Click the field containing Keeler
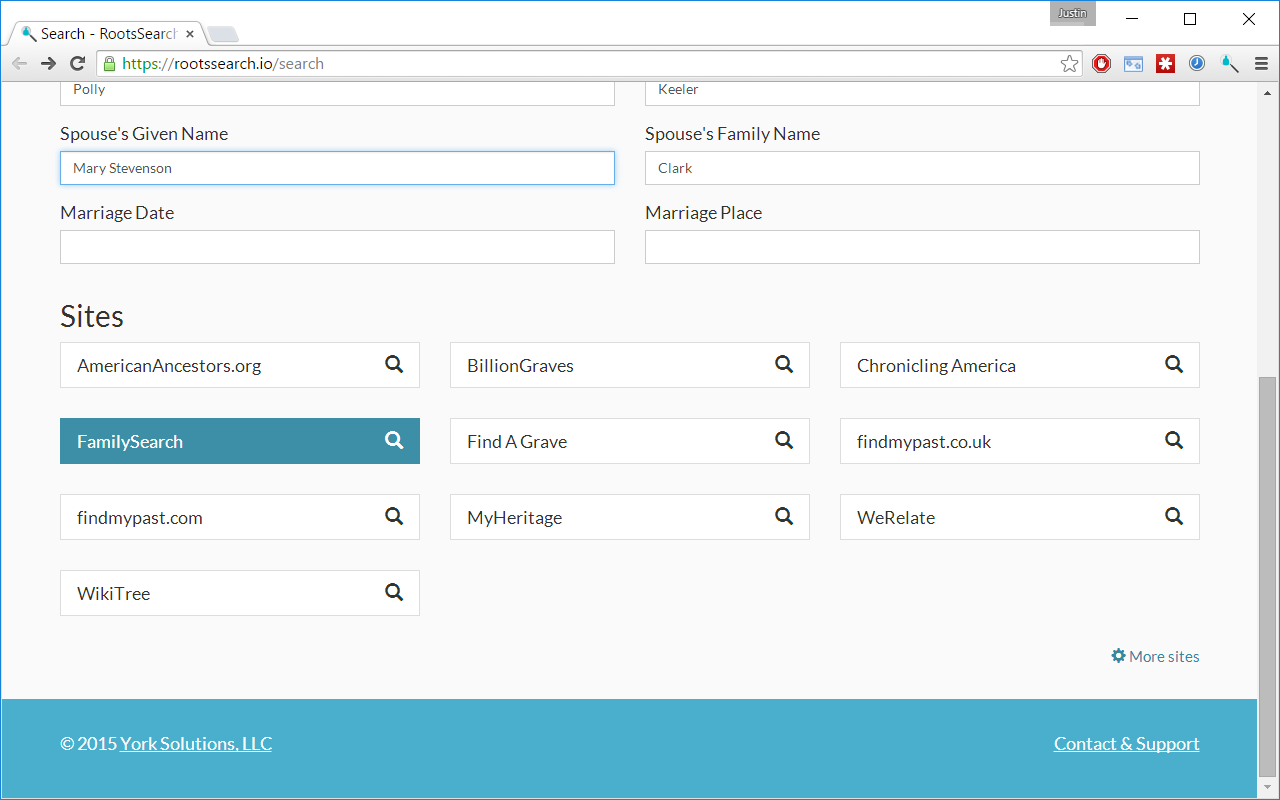 pyautogui.click(x=922, y=92)
